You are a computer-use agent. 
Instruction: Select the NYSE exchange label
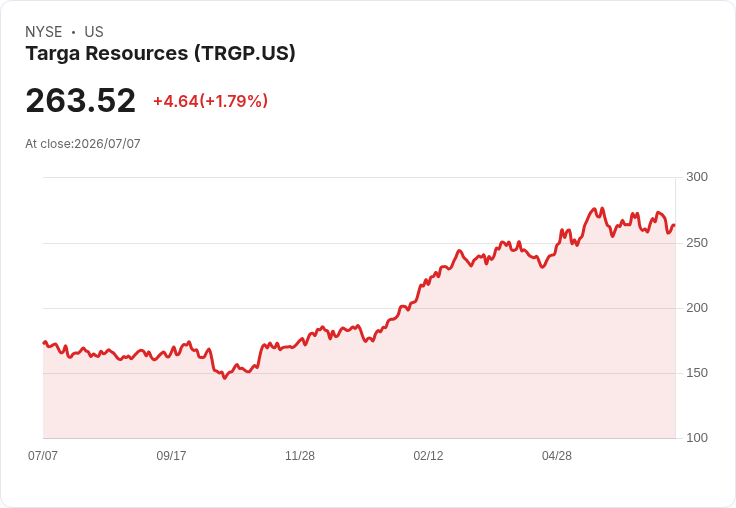pyautogui.click(x=44, y=32)
